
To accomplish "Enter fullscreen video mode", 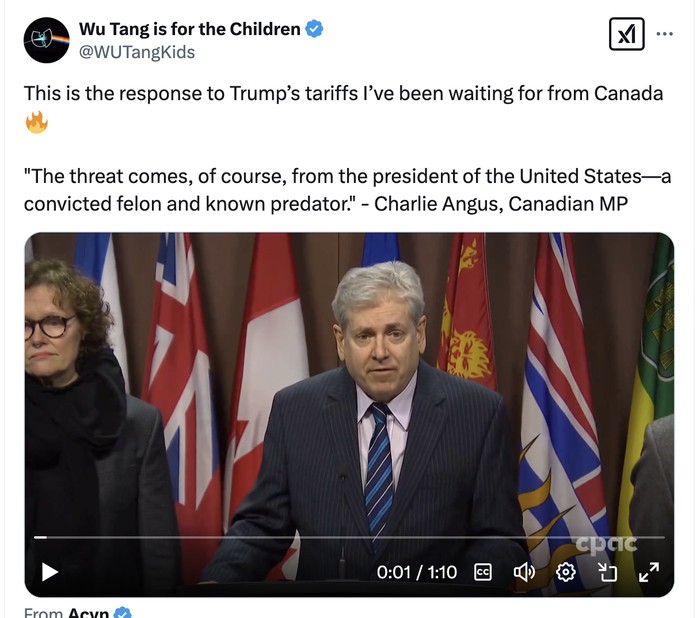I will [x=648, y=572].
